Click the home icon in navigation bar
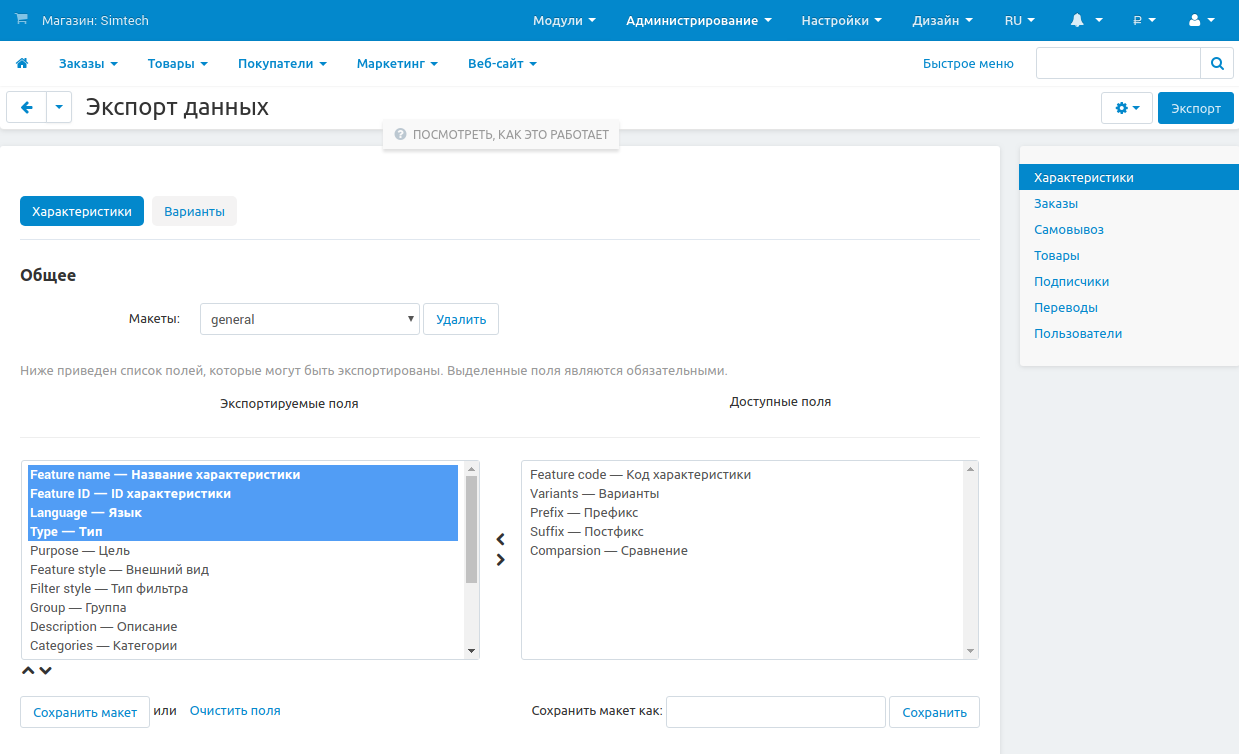This screenshot has height=754, width=1239. tap(22, 64)
